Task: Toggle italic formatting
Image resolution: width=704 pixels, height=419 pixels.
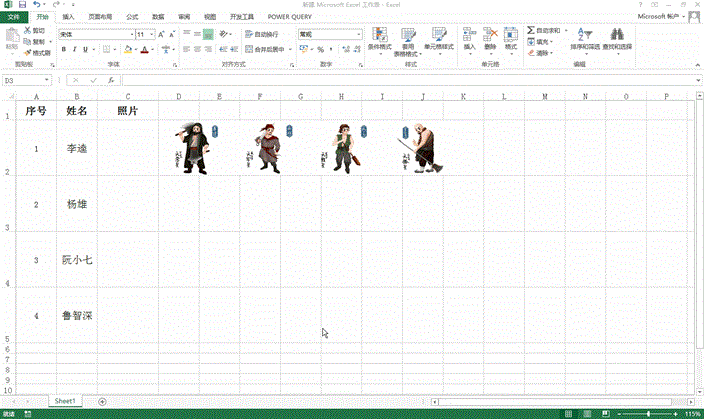Action: [74, 49]
